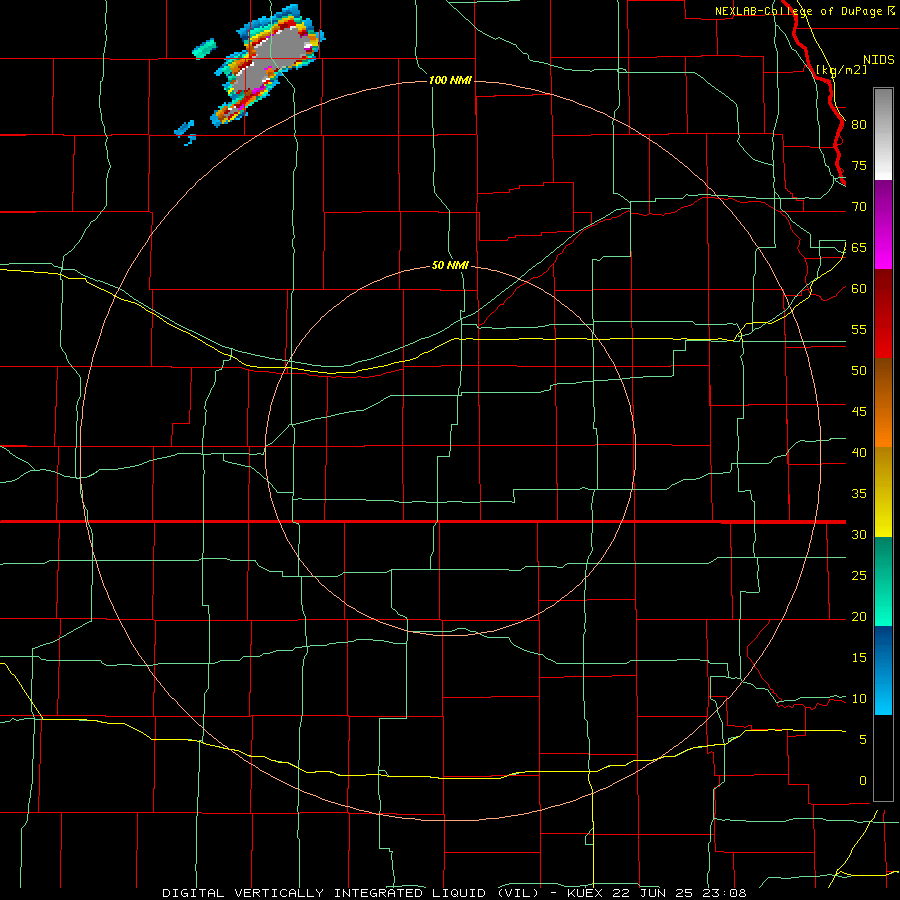
Task: Click the 0 value on color scale
Action: pos(863,781)
